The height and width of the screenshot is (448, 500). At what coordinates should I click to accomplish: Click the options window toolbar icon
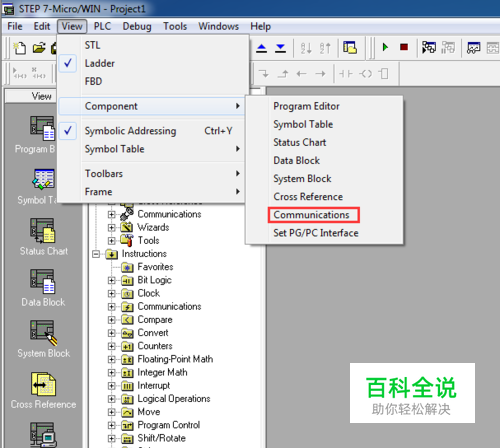point(350,47)
